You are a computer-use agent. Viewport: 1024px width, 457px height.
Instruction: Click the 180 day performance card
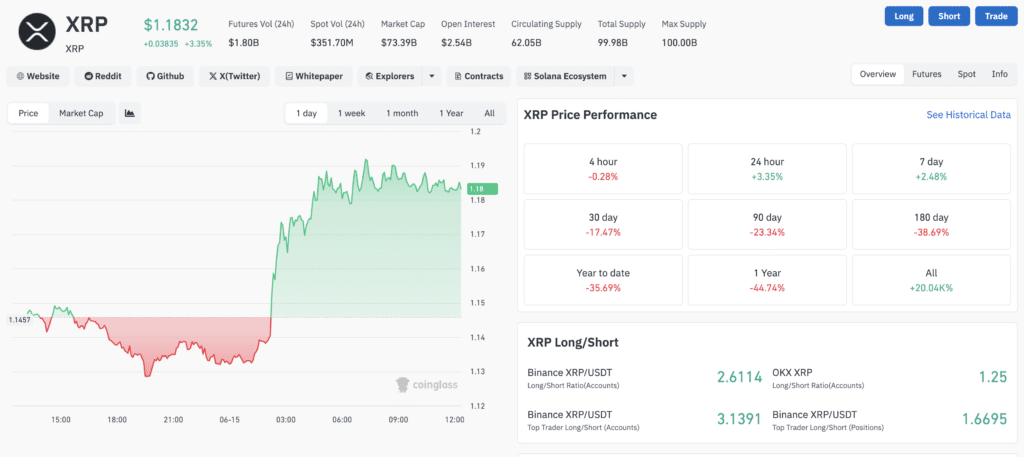(931, 224)
